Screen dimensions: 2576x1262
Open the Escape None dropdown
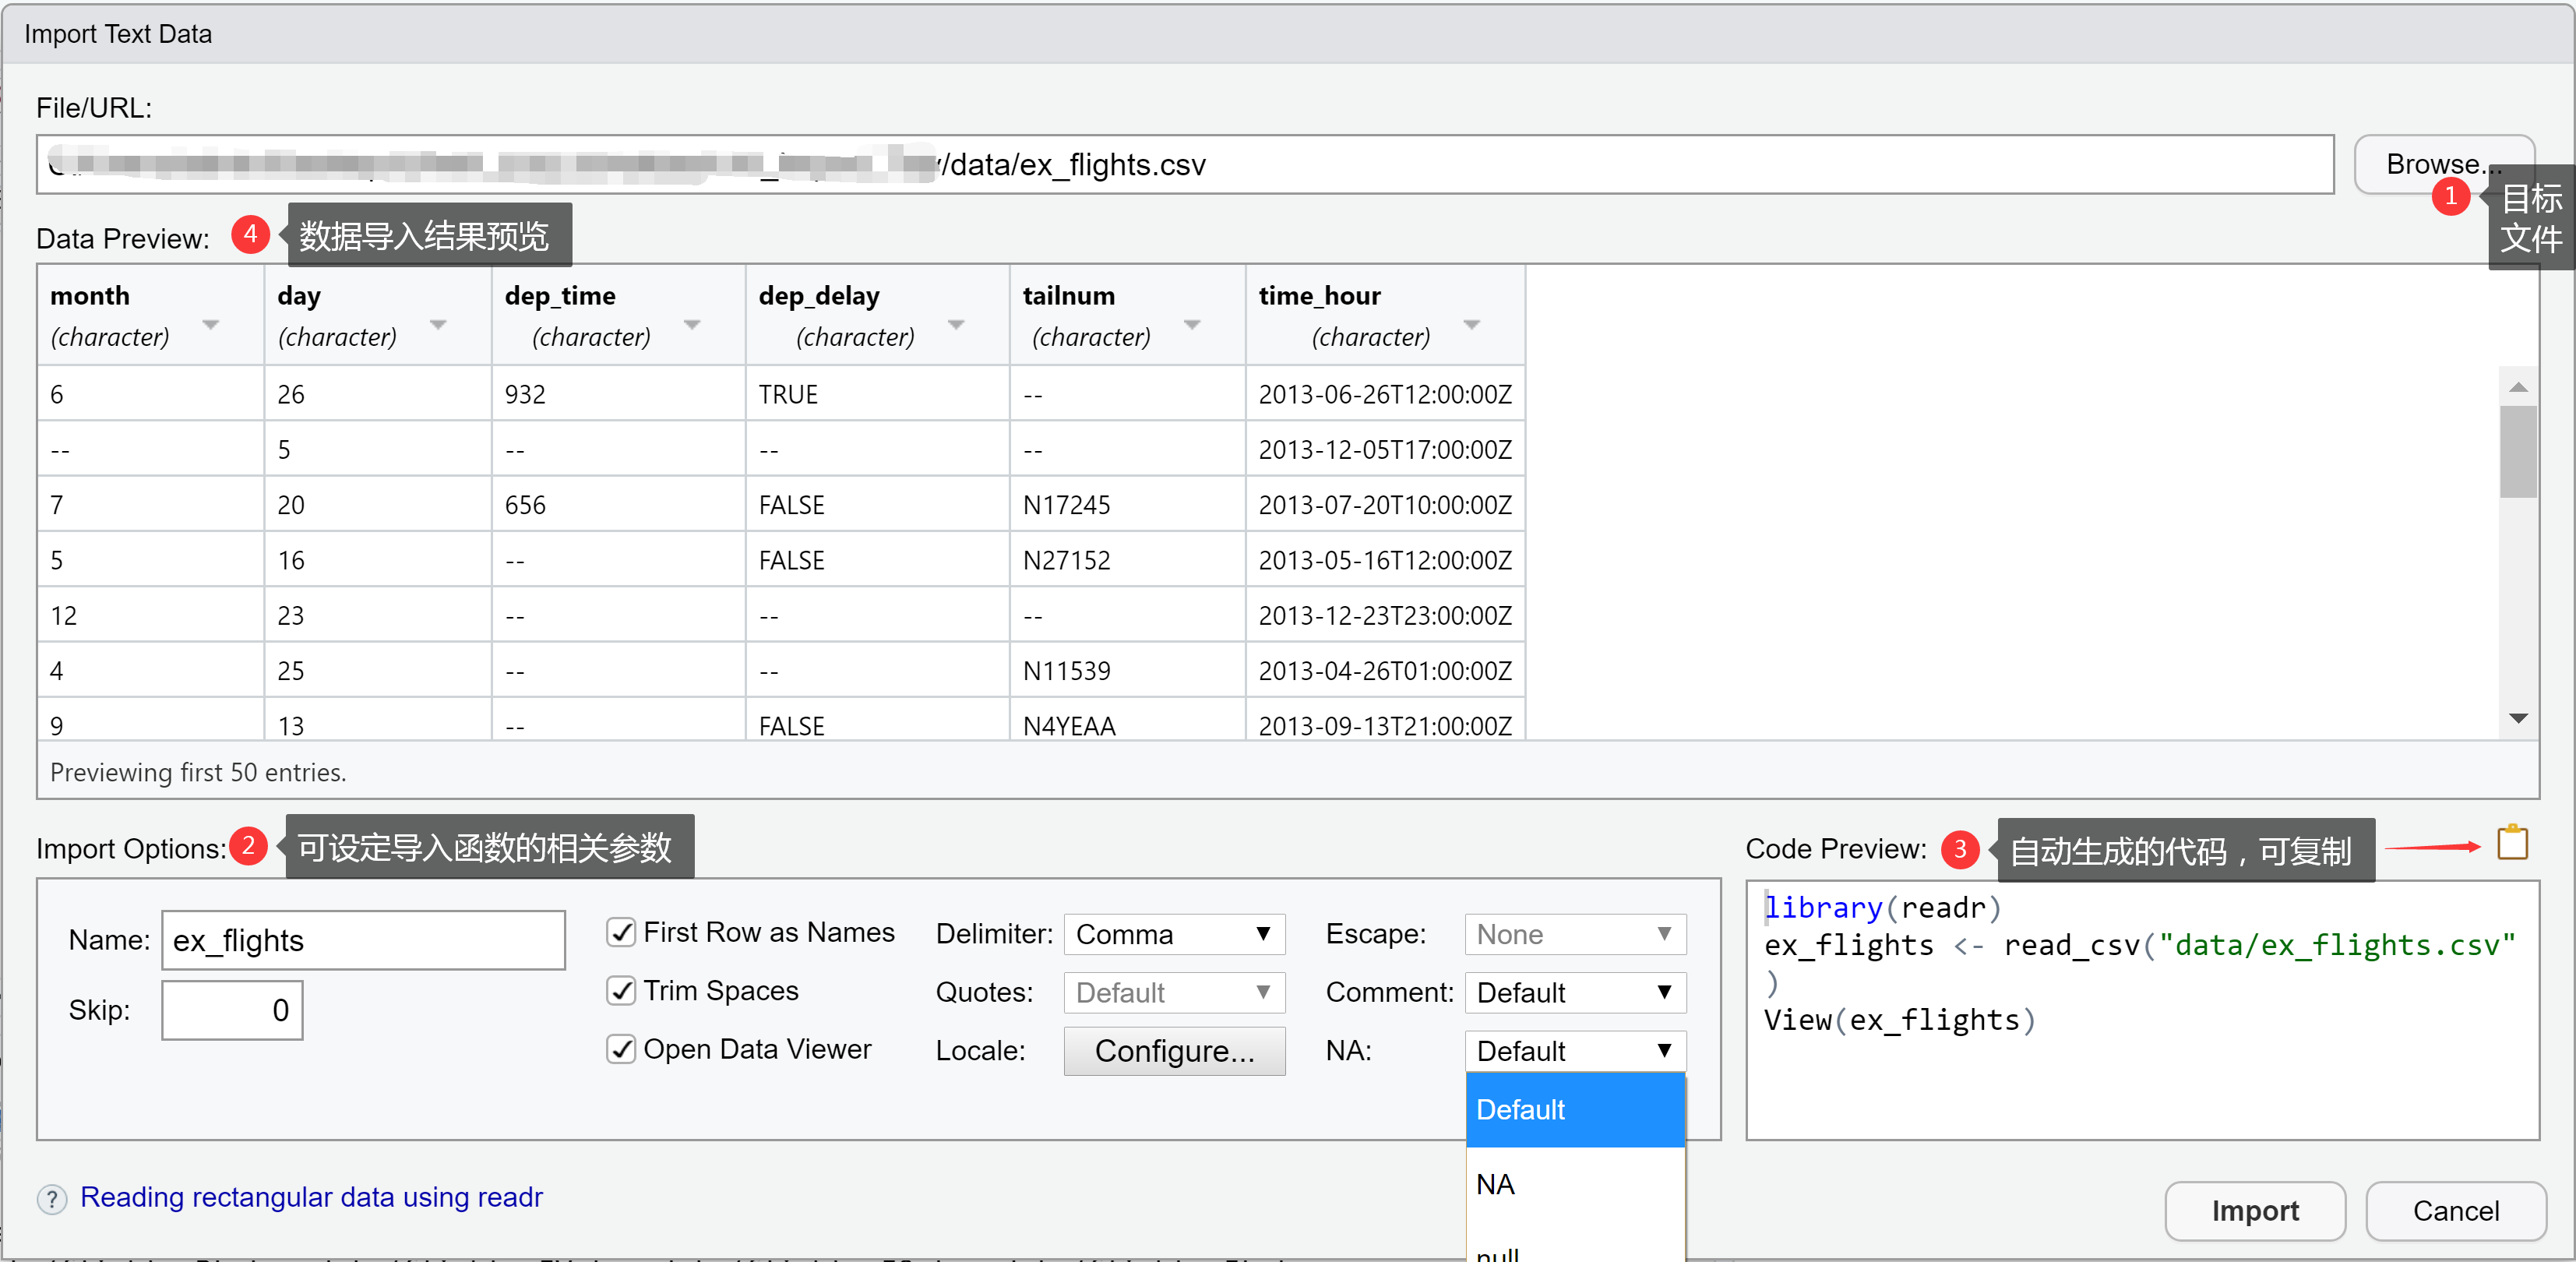(x=1575, y=934)
